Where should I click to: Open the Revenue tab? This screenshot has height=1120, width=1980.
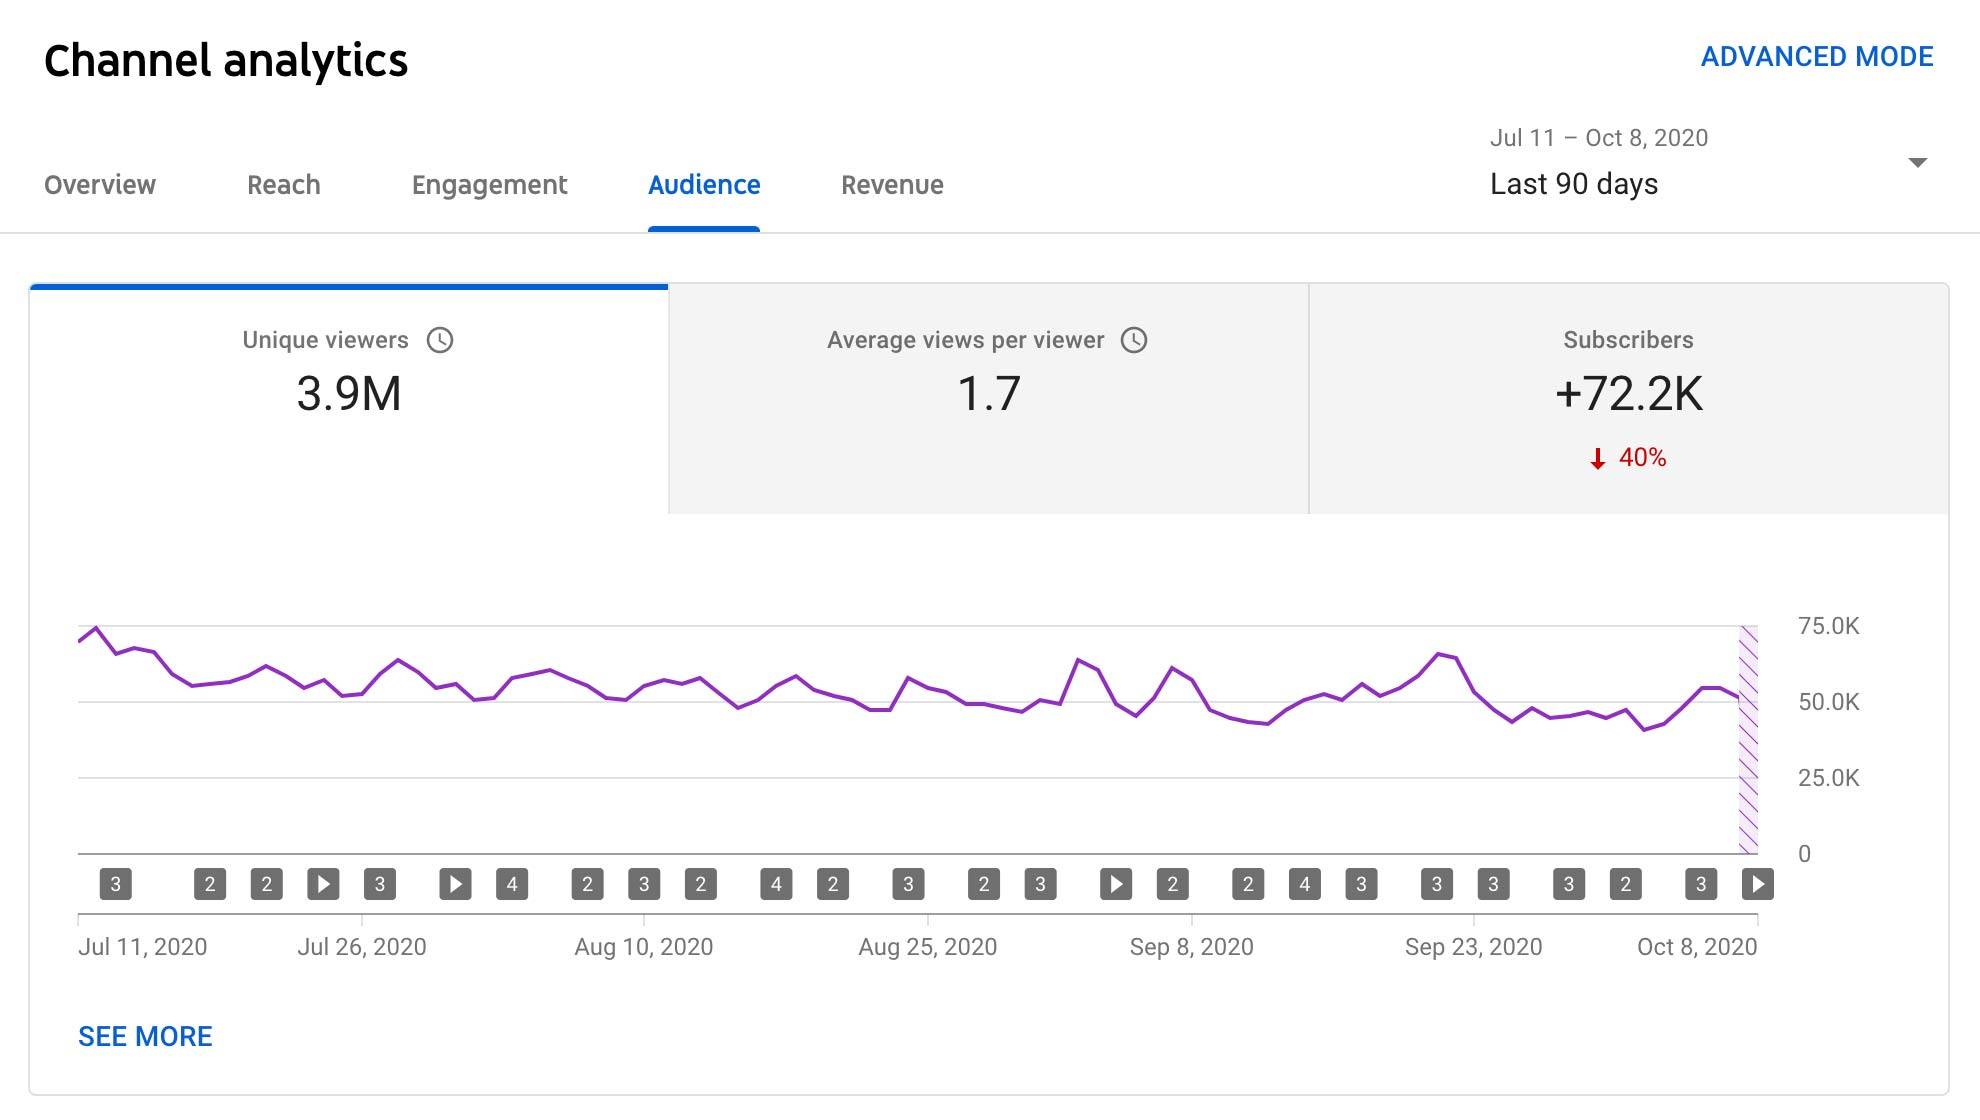892,185
